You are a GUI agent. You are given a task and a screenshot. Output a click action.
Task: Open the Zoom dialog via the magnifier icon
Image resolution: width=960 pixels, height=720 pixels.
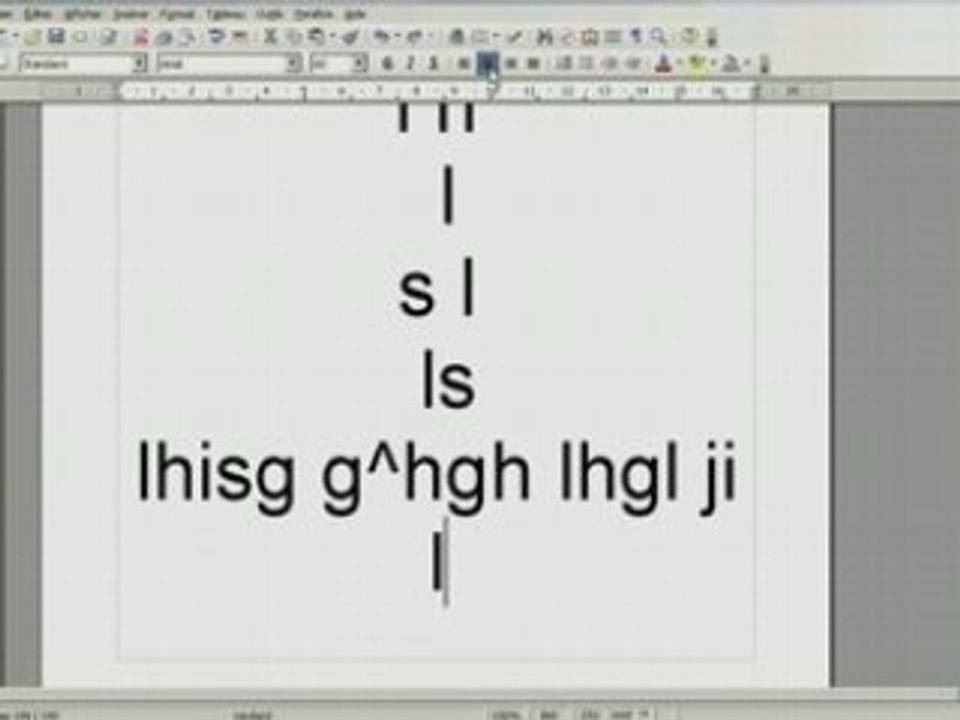click(x=658, y=37)
